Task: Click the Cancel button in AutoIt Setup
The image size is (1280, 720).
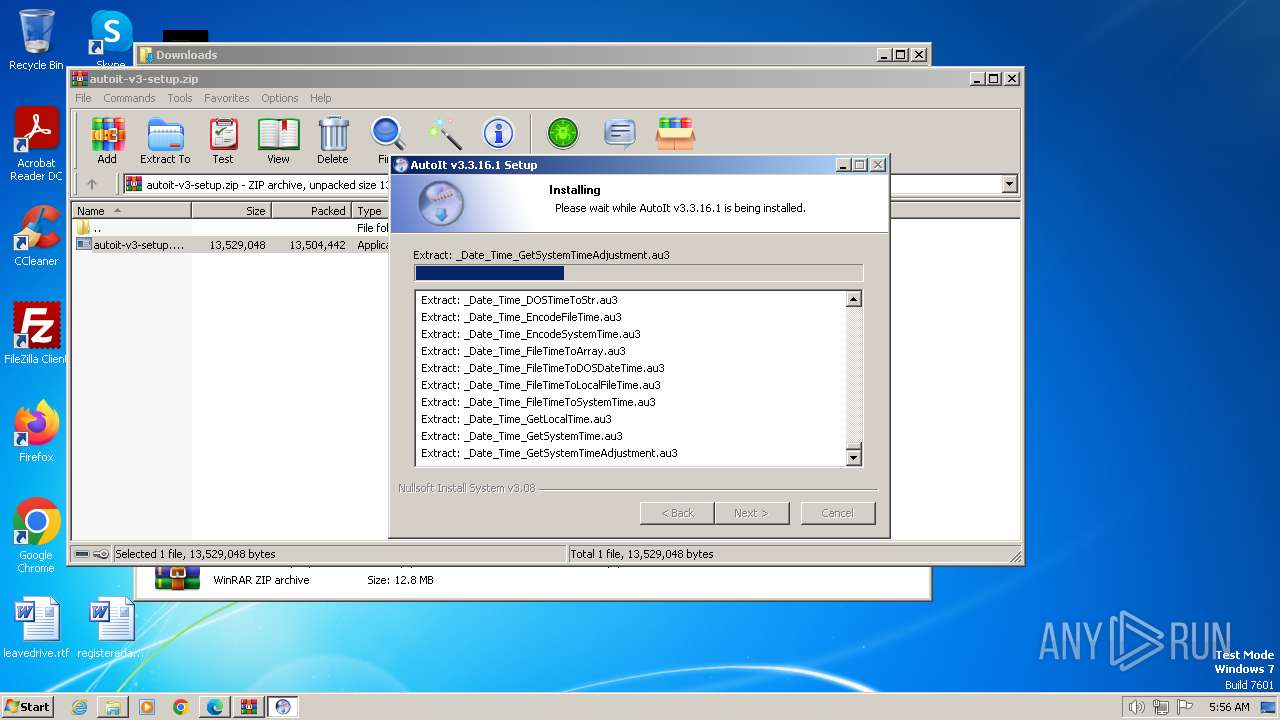Action: tap(837, 513)
